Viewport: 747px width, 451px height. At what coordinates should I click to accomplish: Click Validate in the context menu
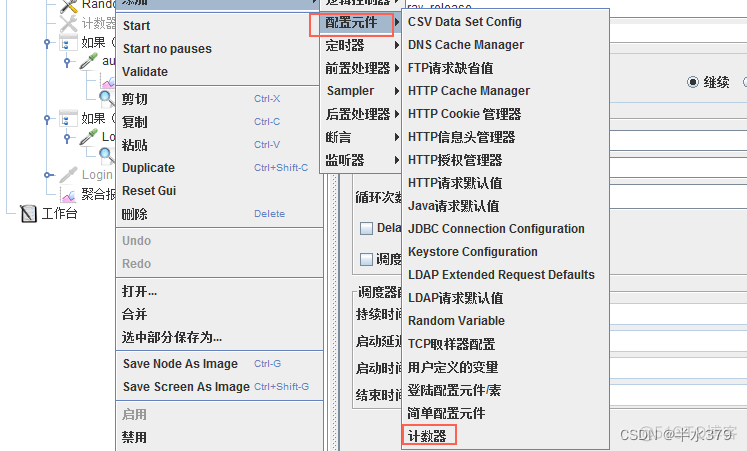coord(219,71)
